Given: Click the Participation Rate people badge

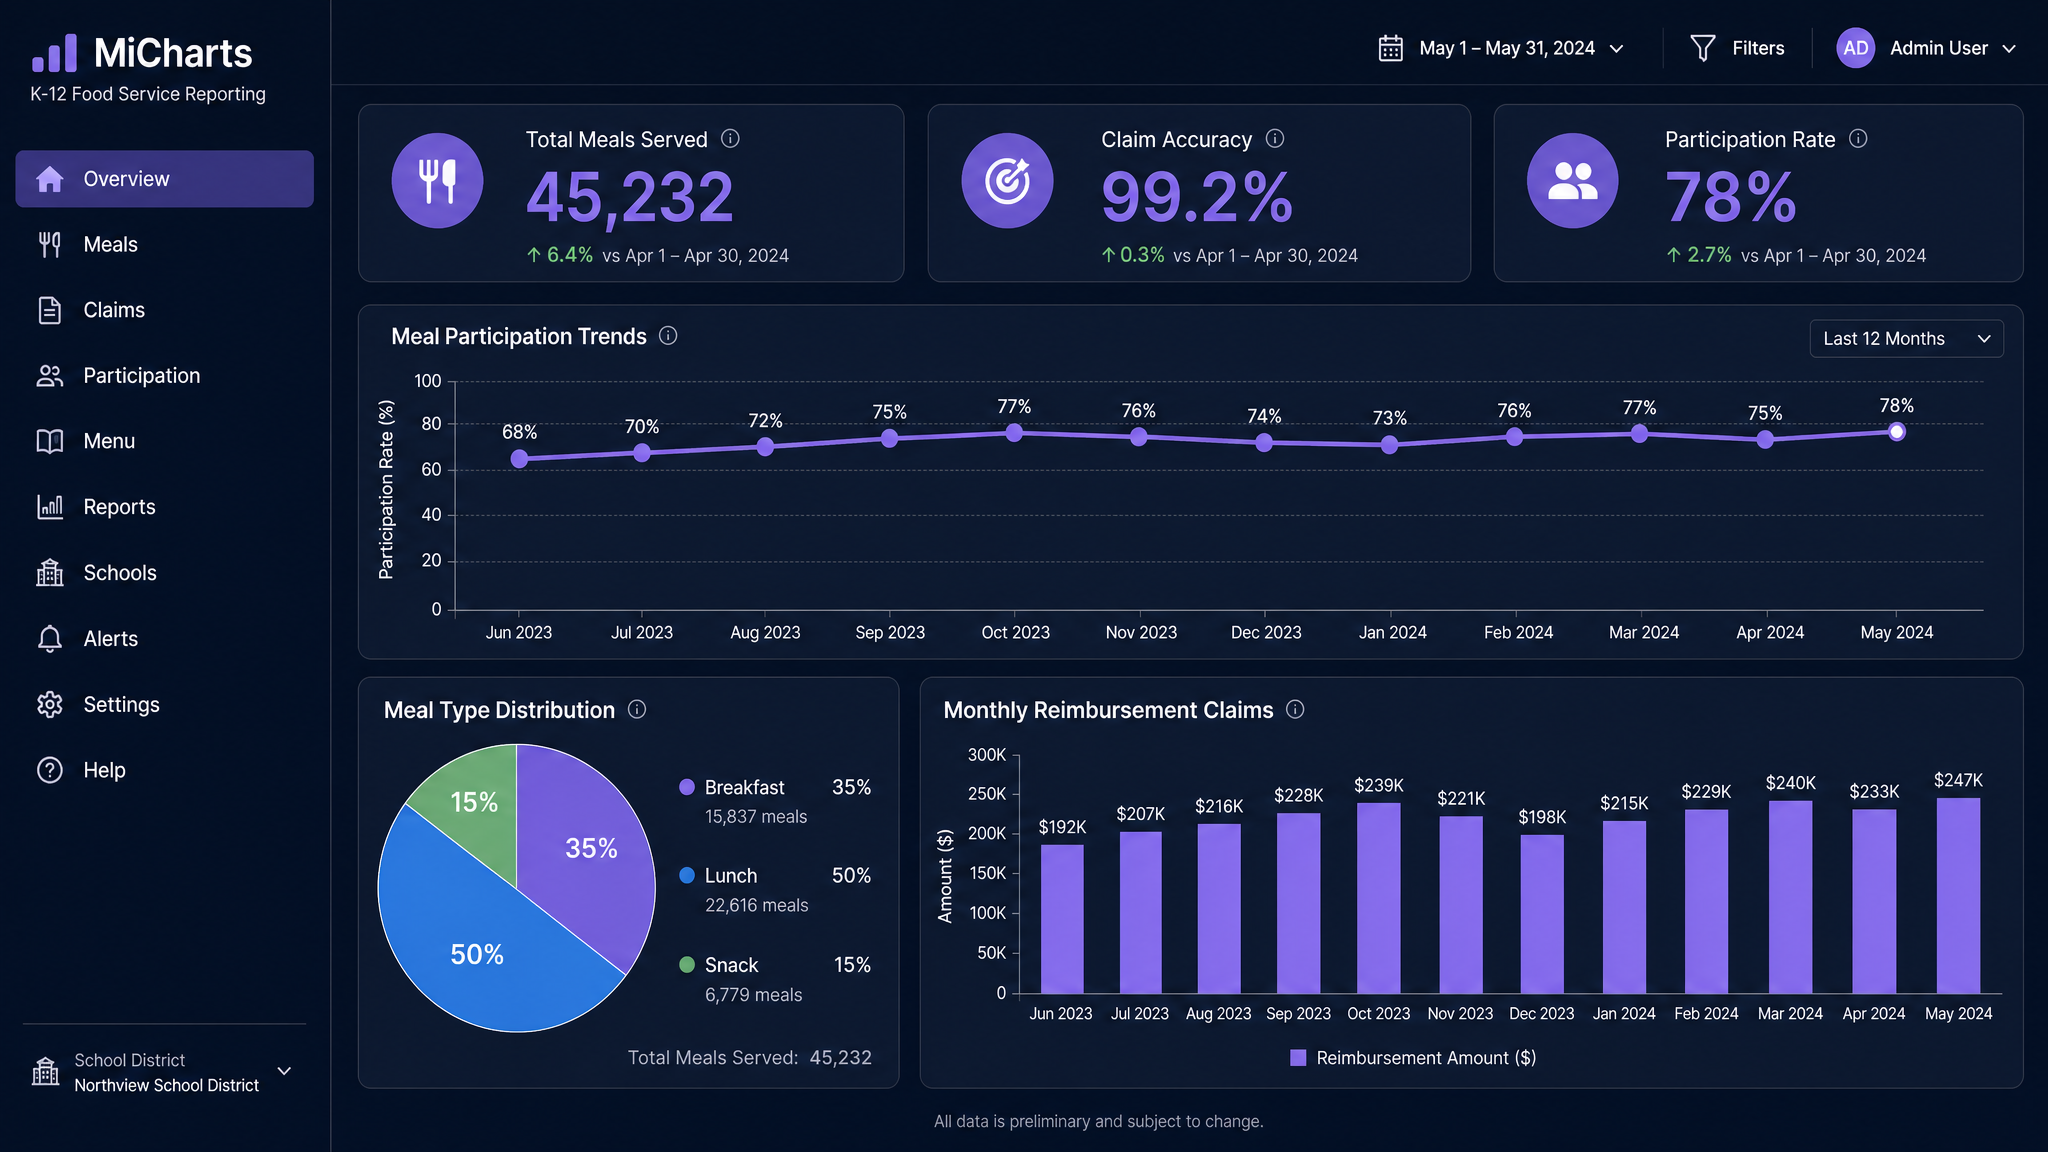Looking at the screenshot, I should [x=1572, y=181].
